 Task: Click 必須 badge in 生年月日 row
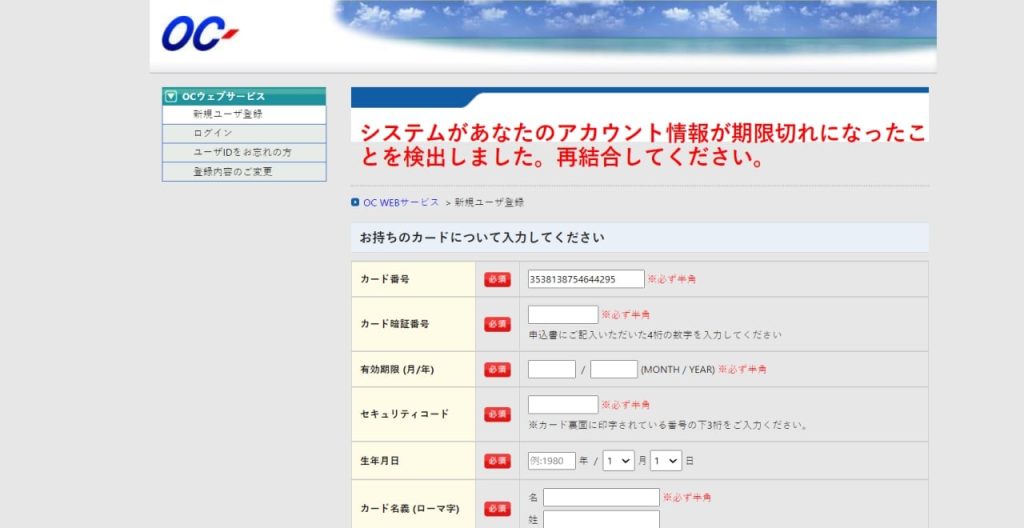498,461
